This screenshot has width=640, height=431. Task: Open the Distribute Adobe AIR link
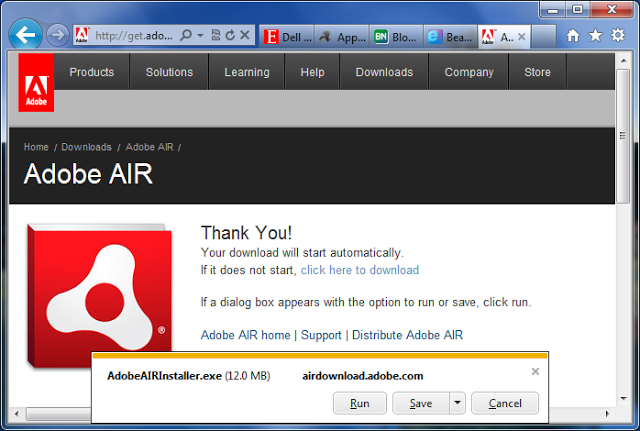click(x=407, y=335)
